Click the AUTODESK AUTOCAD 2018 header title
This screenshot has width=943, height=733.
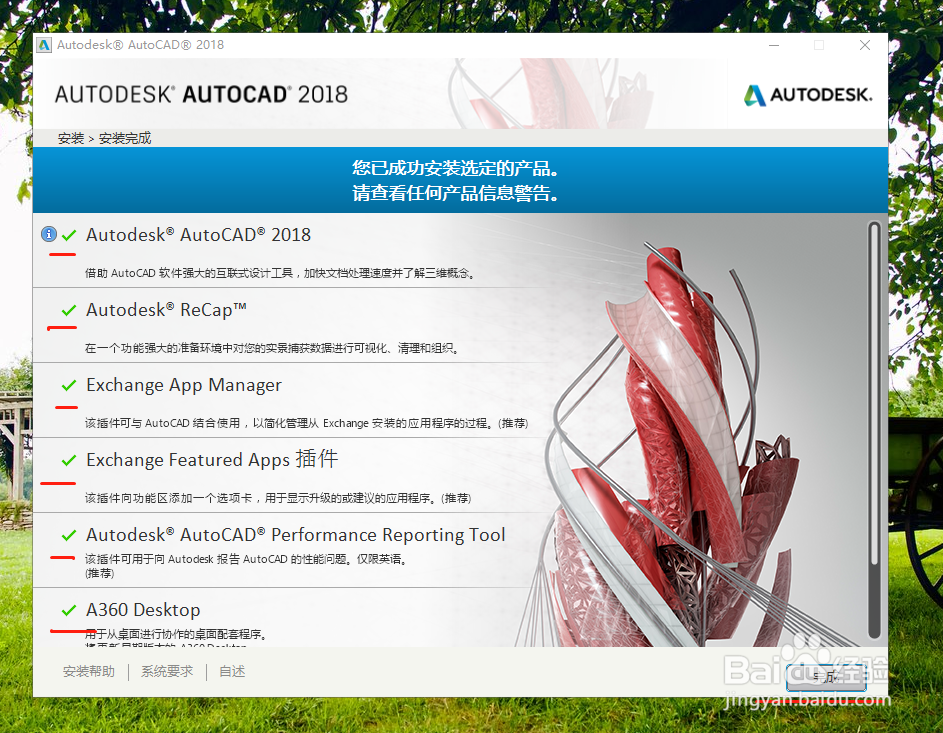[x=201, y=94]
